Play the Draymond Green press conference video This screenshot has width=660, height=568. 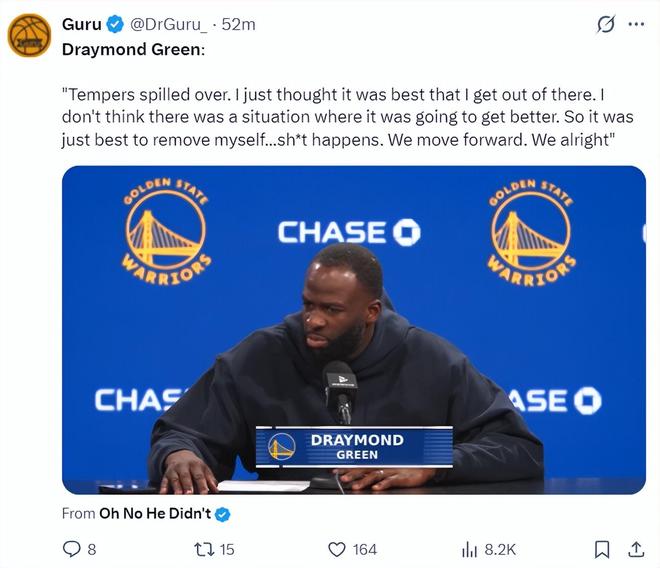coord(353,330)
